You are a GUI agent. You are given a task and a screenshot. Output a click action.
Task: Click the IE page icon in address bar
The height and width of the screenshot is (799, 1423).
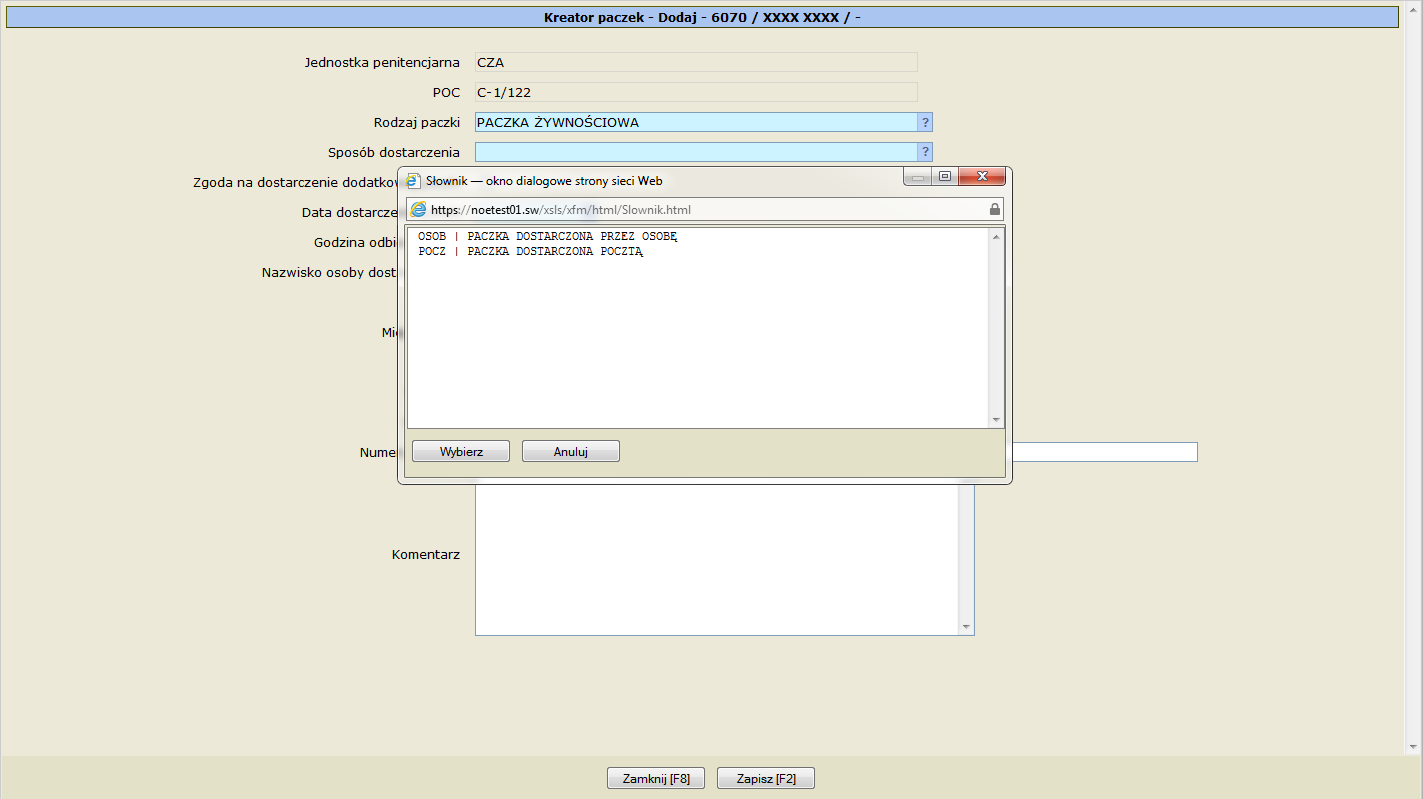pos(419,210)
